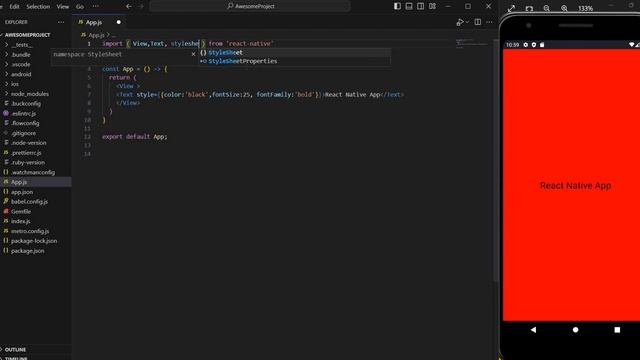Viewport: 640px width, 360px height.
Task: Open .gitignore file
Action: [24, 133]
